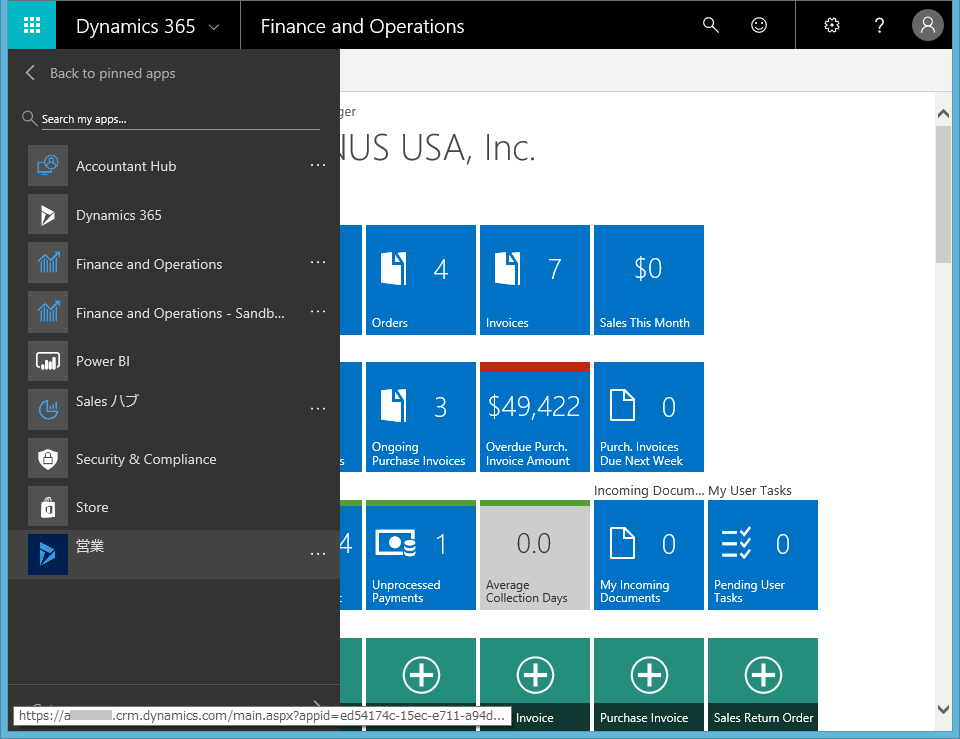Open the Unprocessed Payments tile
Screen dimensions: 960x739
click(421, 555)
